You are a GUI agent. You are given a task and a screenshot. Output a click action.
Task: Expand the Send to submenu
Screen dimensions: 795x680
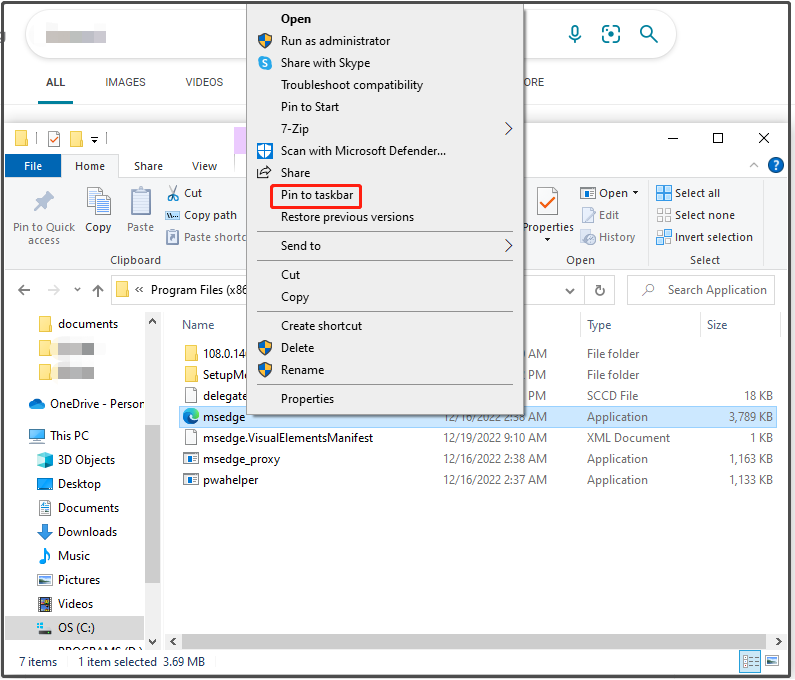click(508, 246)
